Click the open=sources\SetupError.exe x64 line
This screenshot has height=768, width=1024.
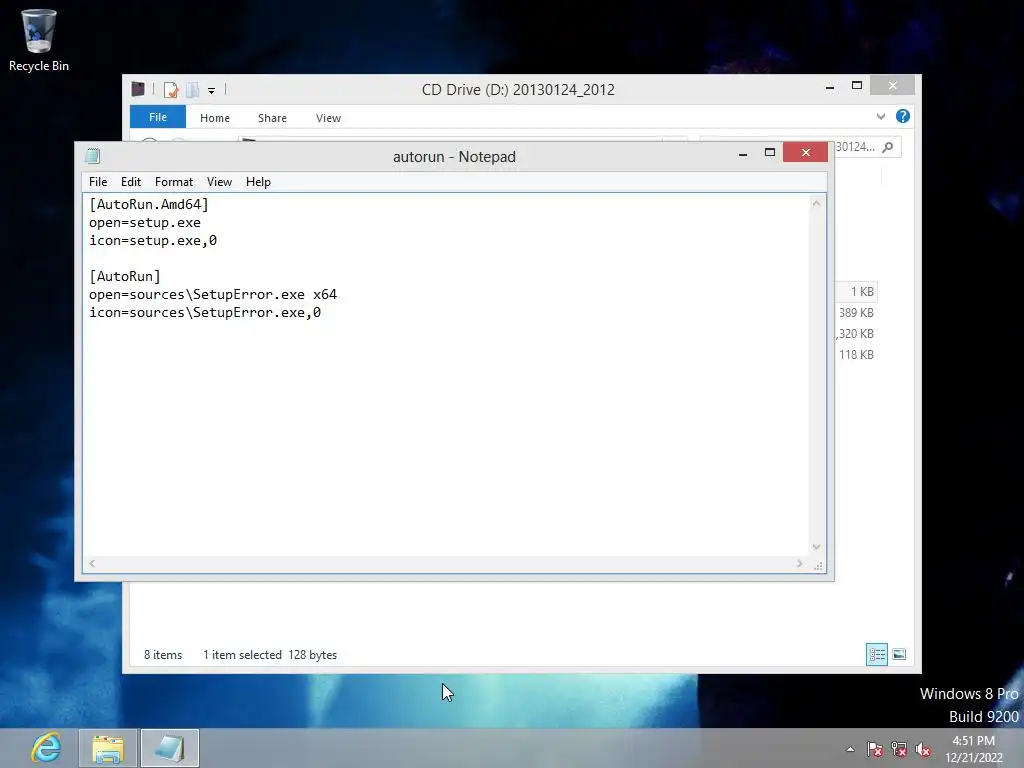tap(213, 295)
